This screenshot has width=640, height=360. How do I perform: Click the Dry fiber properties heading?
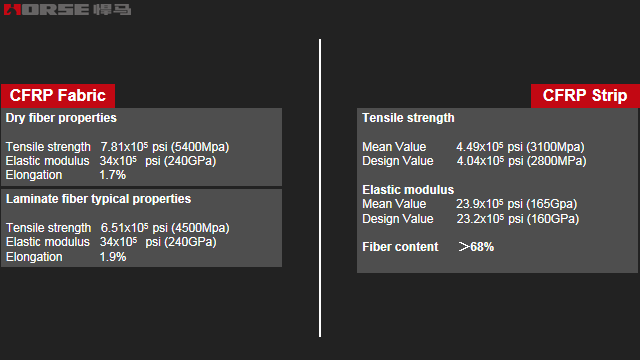[61, 118]
